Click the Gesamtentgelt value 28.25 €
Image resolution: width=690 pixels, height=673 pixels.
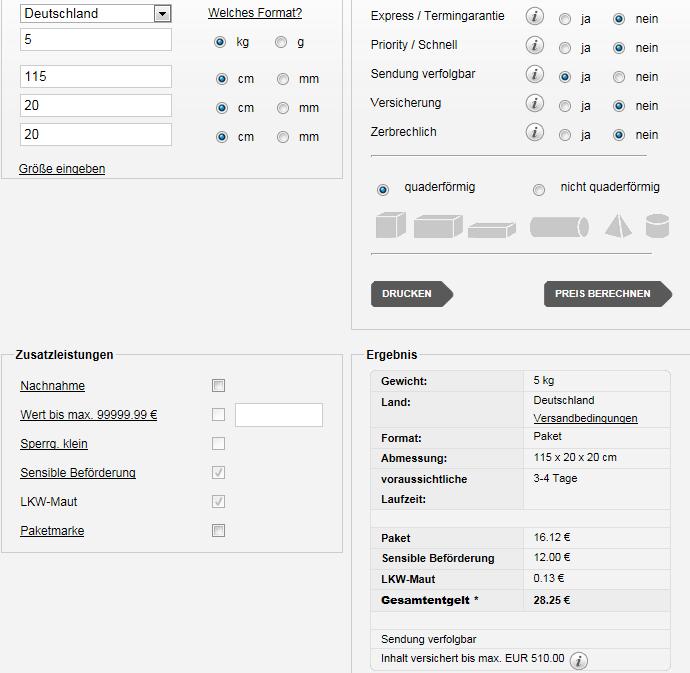point(552,600)
